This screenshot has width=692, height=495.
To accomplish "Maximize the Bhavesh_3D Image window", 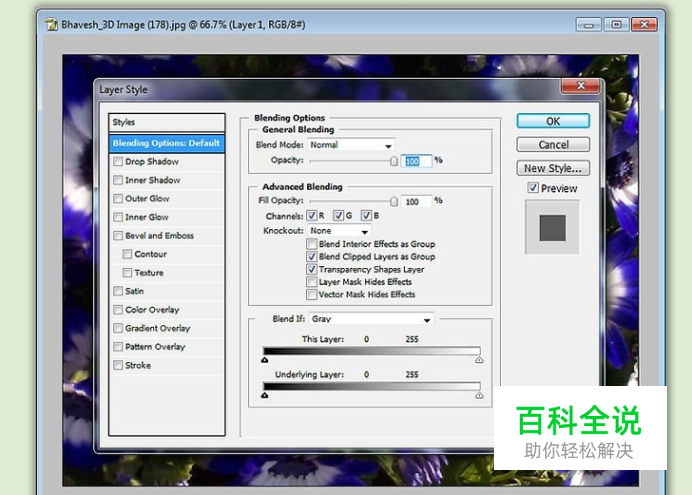I will pos(617,25).
